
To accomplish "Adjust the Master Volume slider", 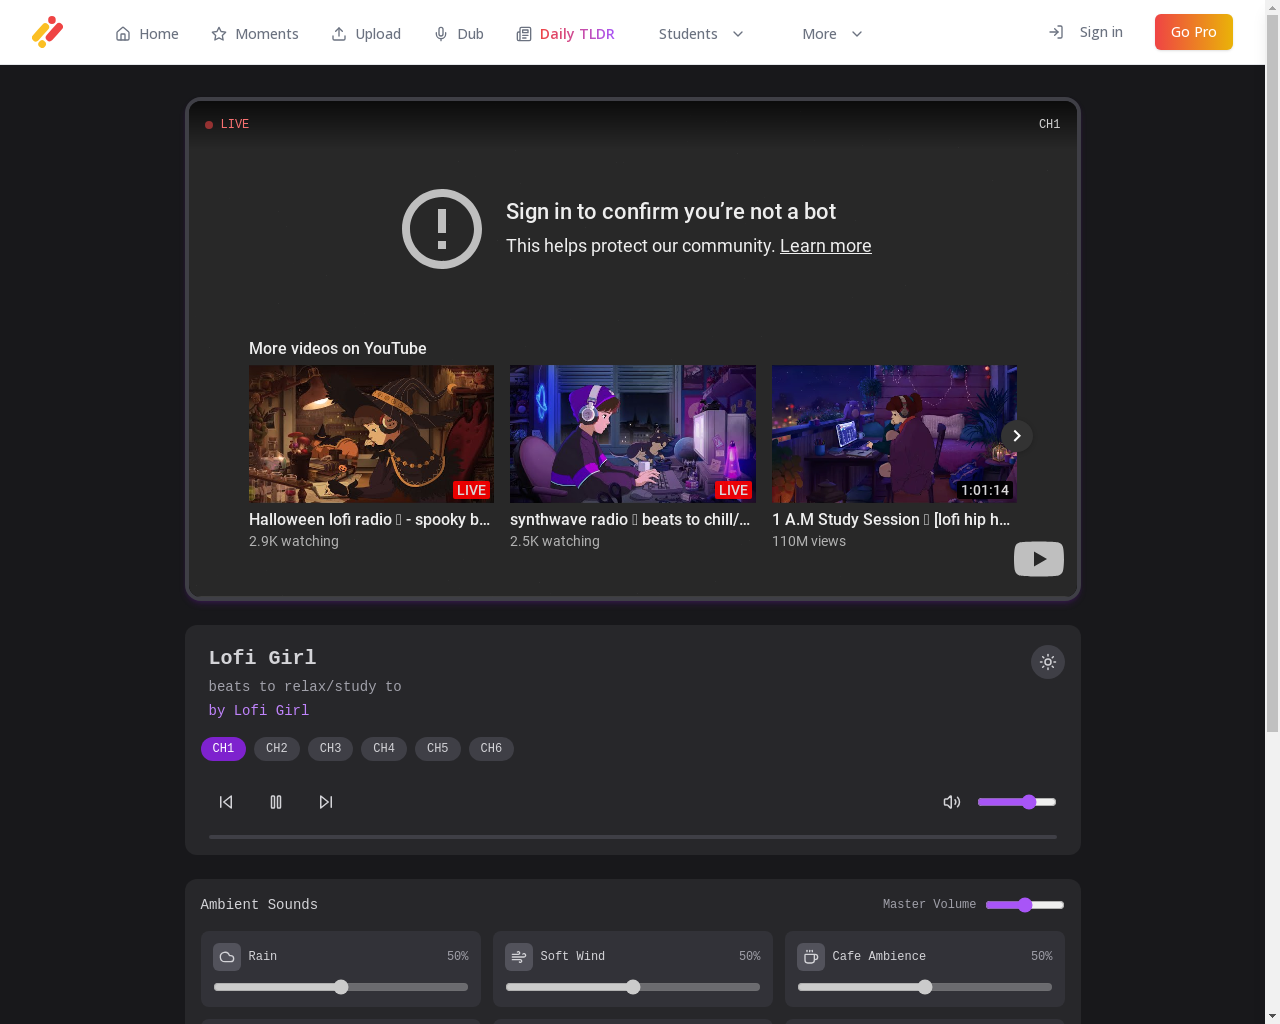I will tap(1025, 905).
